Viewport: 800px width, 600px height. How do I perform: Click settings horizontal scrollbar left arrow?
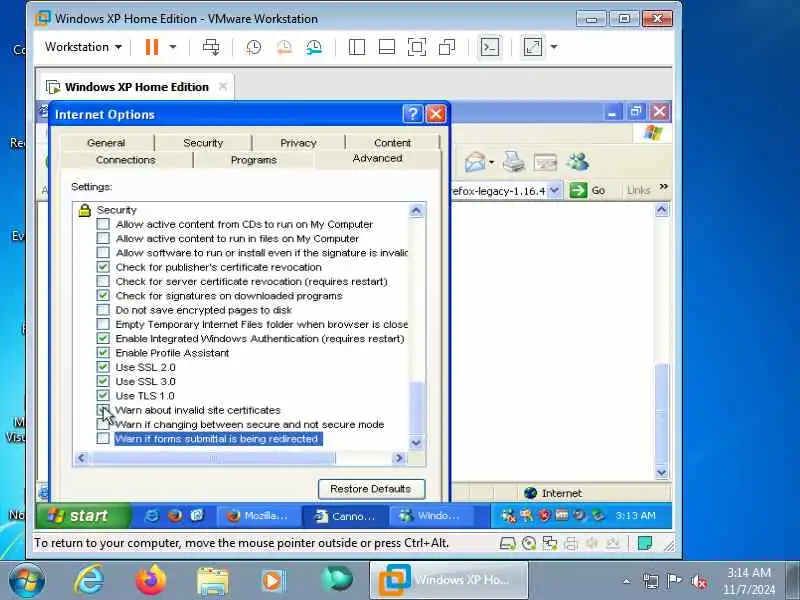pos(82,458)
